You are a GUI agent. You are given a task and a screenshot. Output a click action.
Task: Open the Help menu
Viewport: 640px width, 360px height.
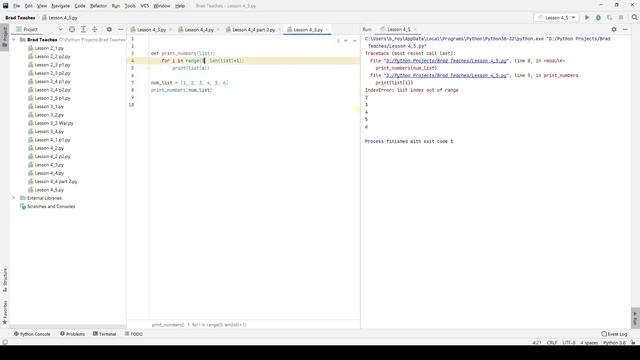pos(180,6)
